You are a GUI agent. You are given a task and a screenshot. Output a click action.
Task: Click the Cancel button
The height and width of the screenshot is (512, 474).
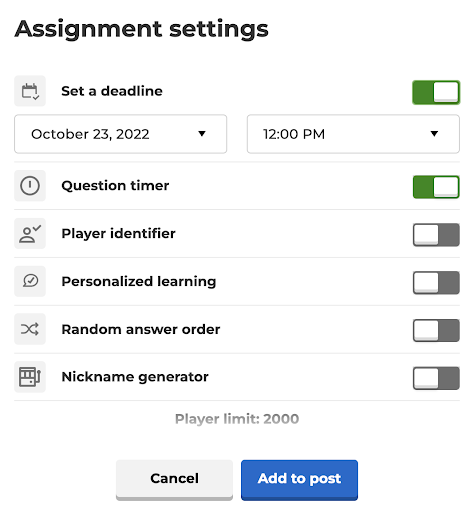tap(174, 480)
